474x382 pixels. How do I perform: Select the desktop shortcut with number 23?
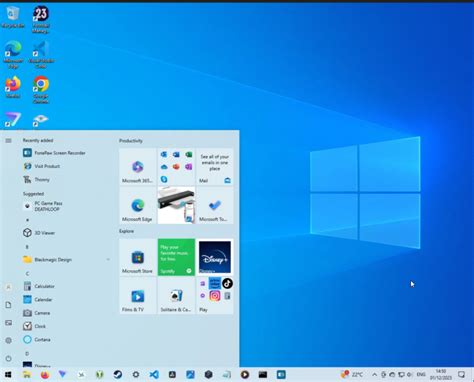coord(41,19)
